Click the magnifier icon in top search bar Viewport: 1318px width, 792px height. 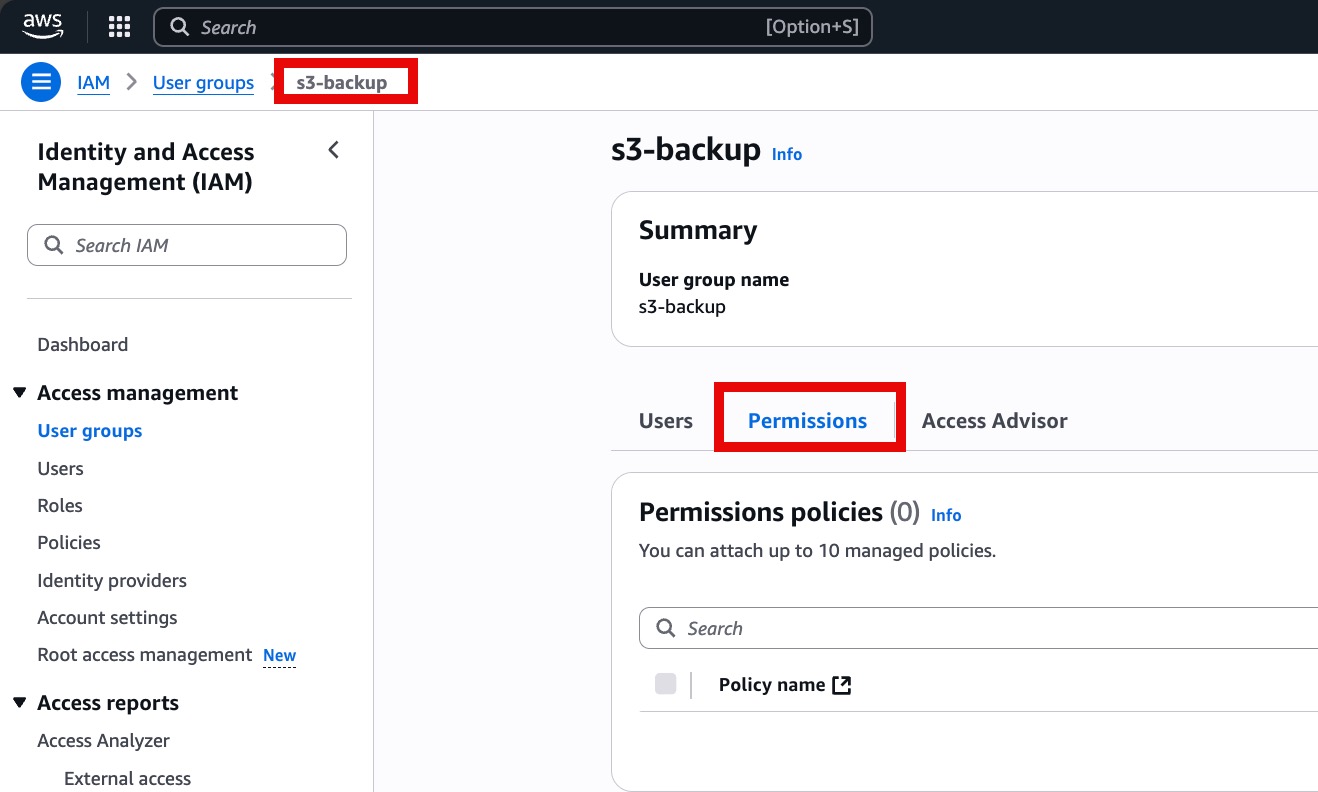(x=180, y=27)
